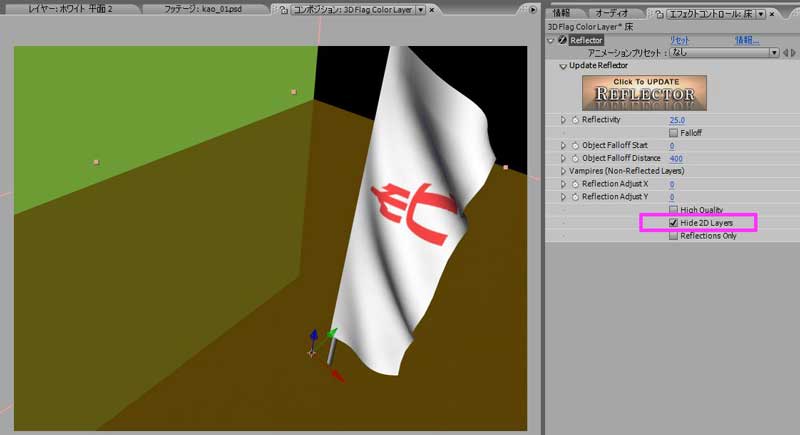Viewport: 800px width, 435px height.
Task: Select the blue Z-axis gizmo arrow
Action: coord(314,336)
